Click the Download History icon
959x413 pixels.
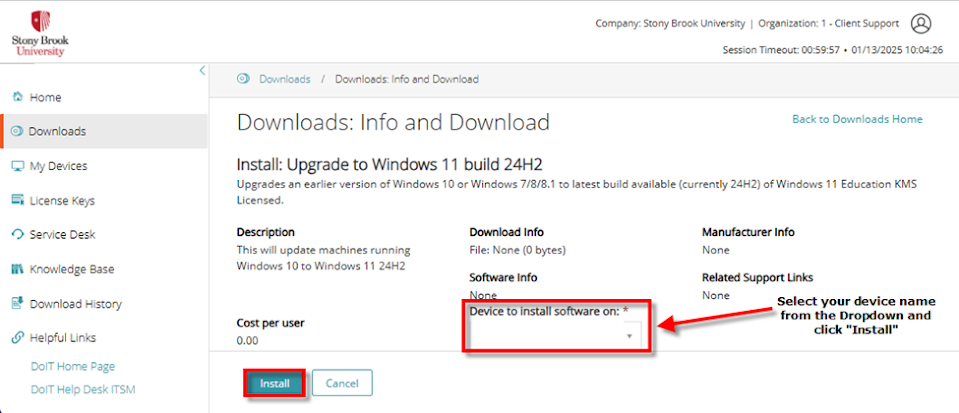pyautogui.click(x=18, y=303)
